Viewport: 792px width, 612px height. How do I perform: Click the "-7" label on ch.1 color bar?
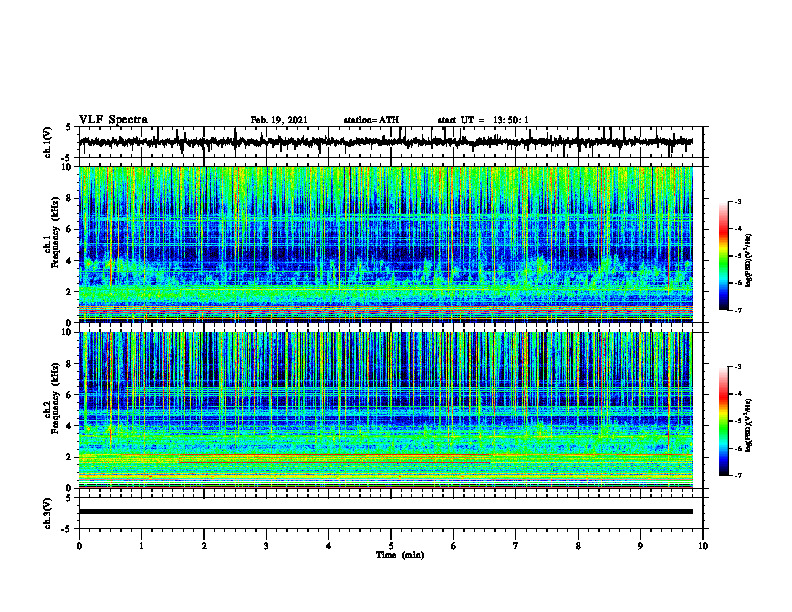click(x=737, y=310)
